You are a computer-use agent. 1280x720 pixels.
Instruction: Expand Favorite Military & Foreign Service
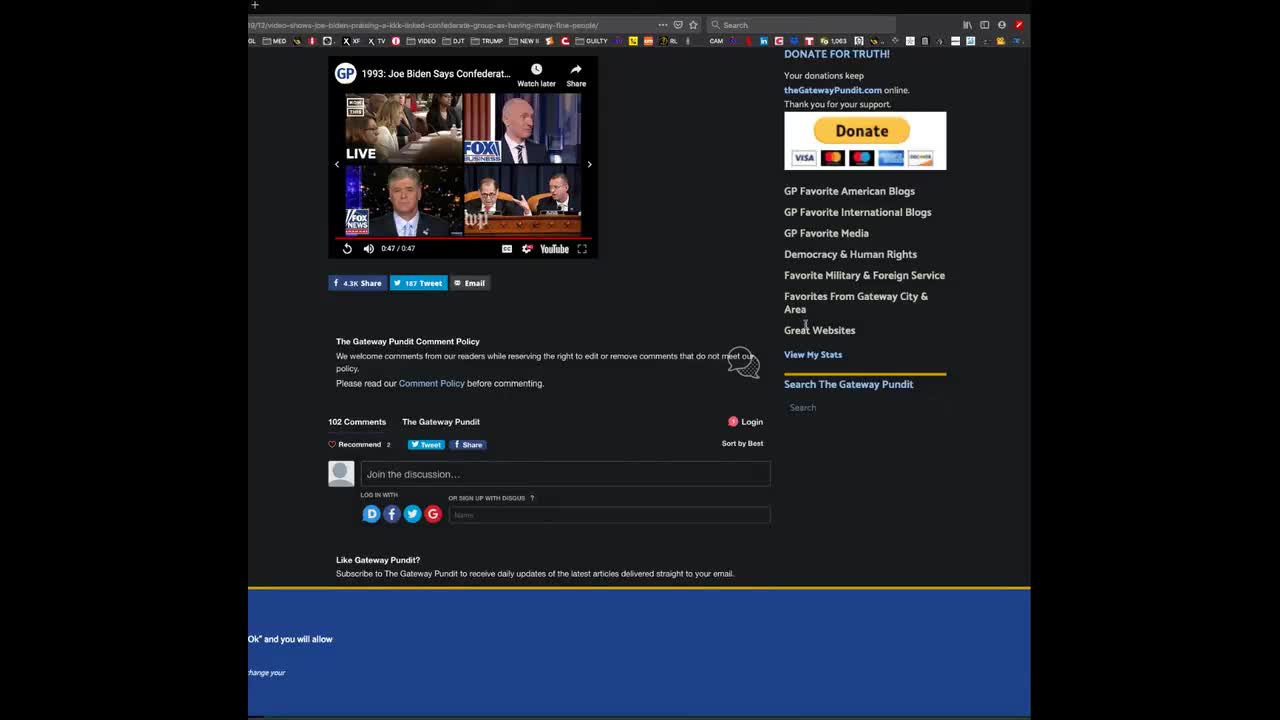tap(864, 275)
